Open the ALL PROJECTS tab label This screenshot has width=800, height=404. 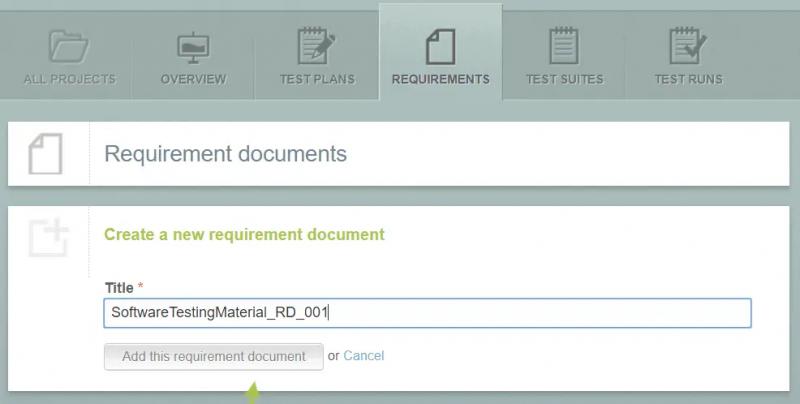coord(70,79)
